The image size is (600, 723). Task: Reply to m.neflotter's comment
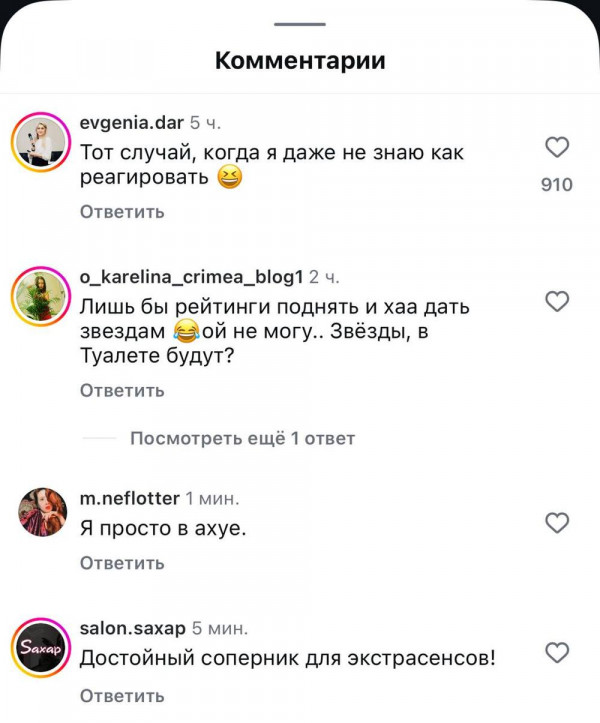tap(122, 563)
